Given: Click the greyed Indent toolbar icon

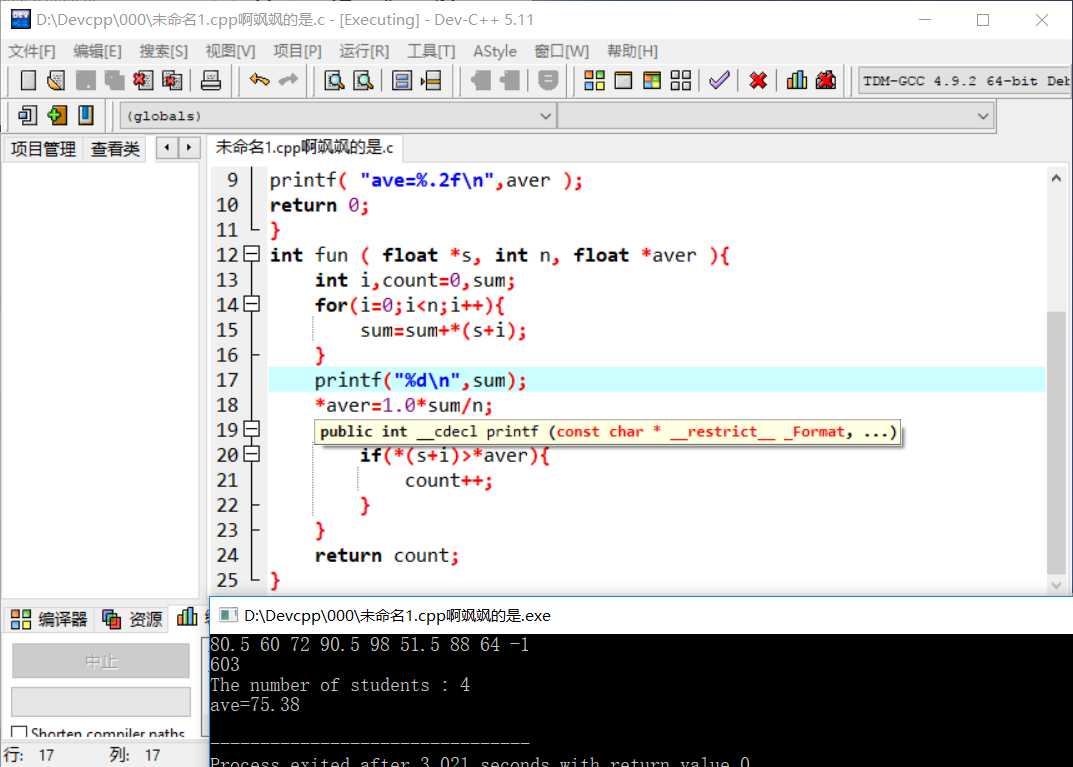Looking at the screenshot, I should tap(480, 80).
